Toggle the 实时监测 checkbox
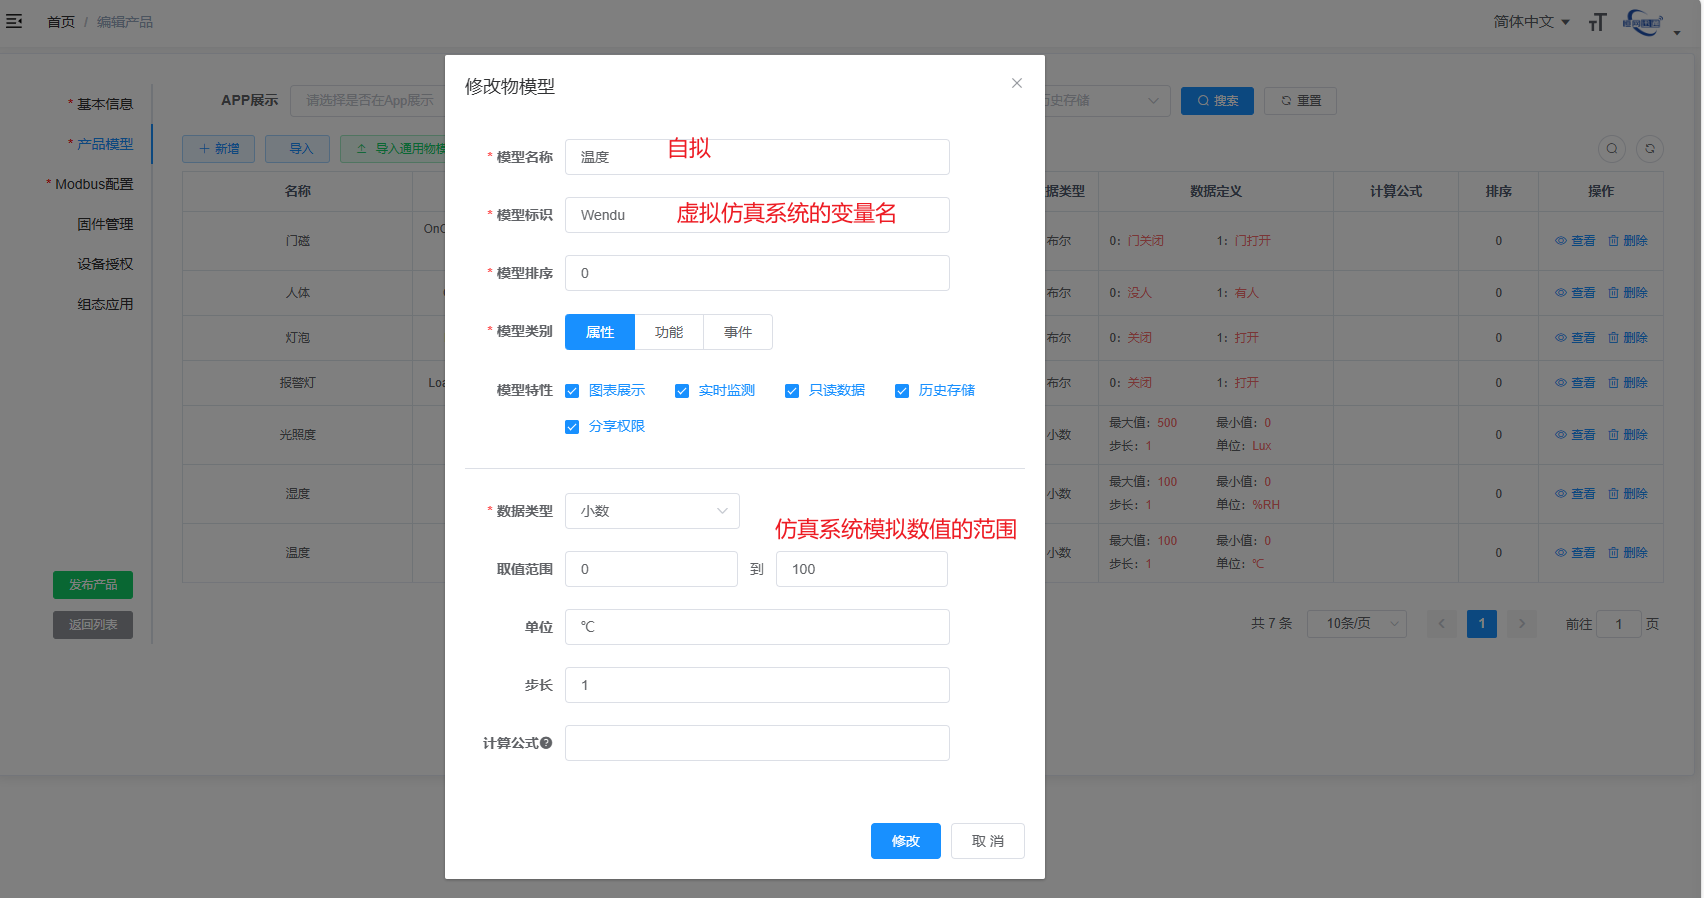1704x898 pixels. click(682, 391)
